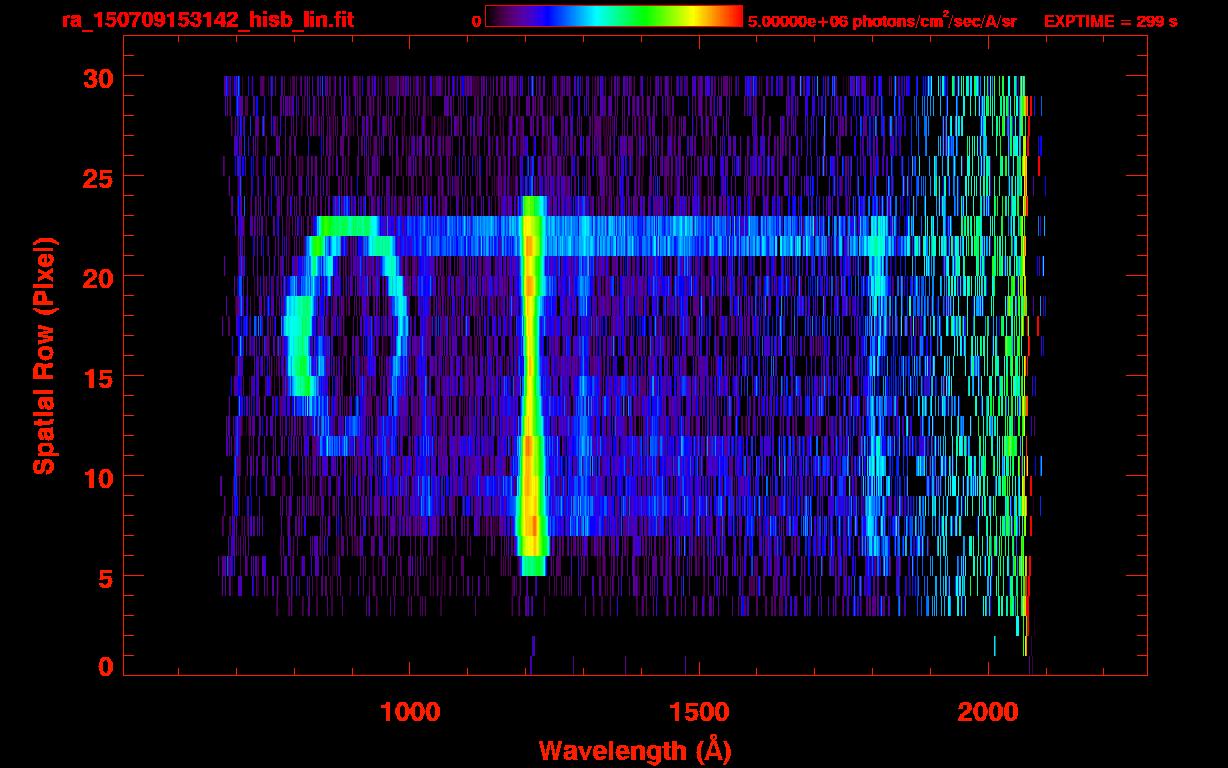
Task: Click the x-axis tick label 2000
Action: [987, 711]
